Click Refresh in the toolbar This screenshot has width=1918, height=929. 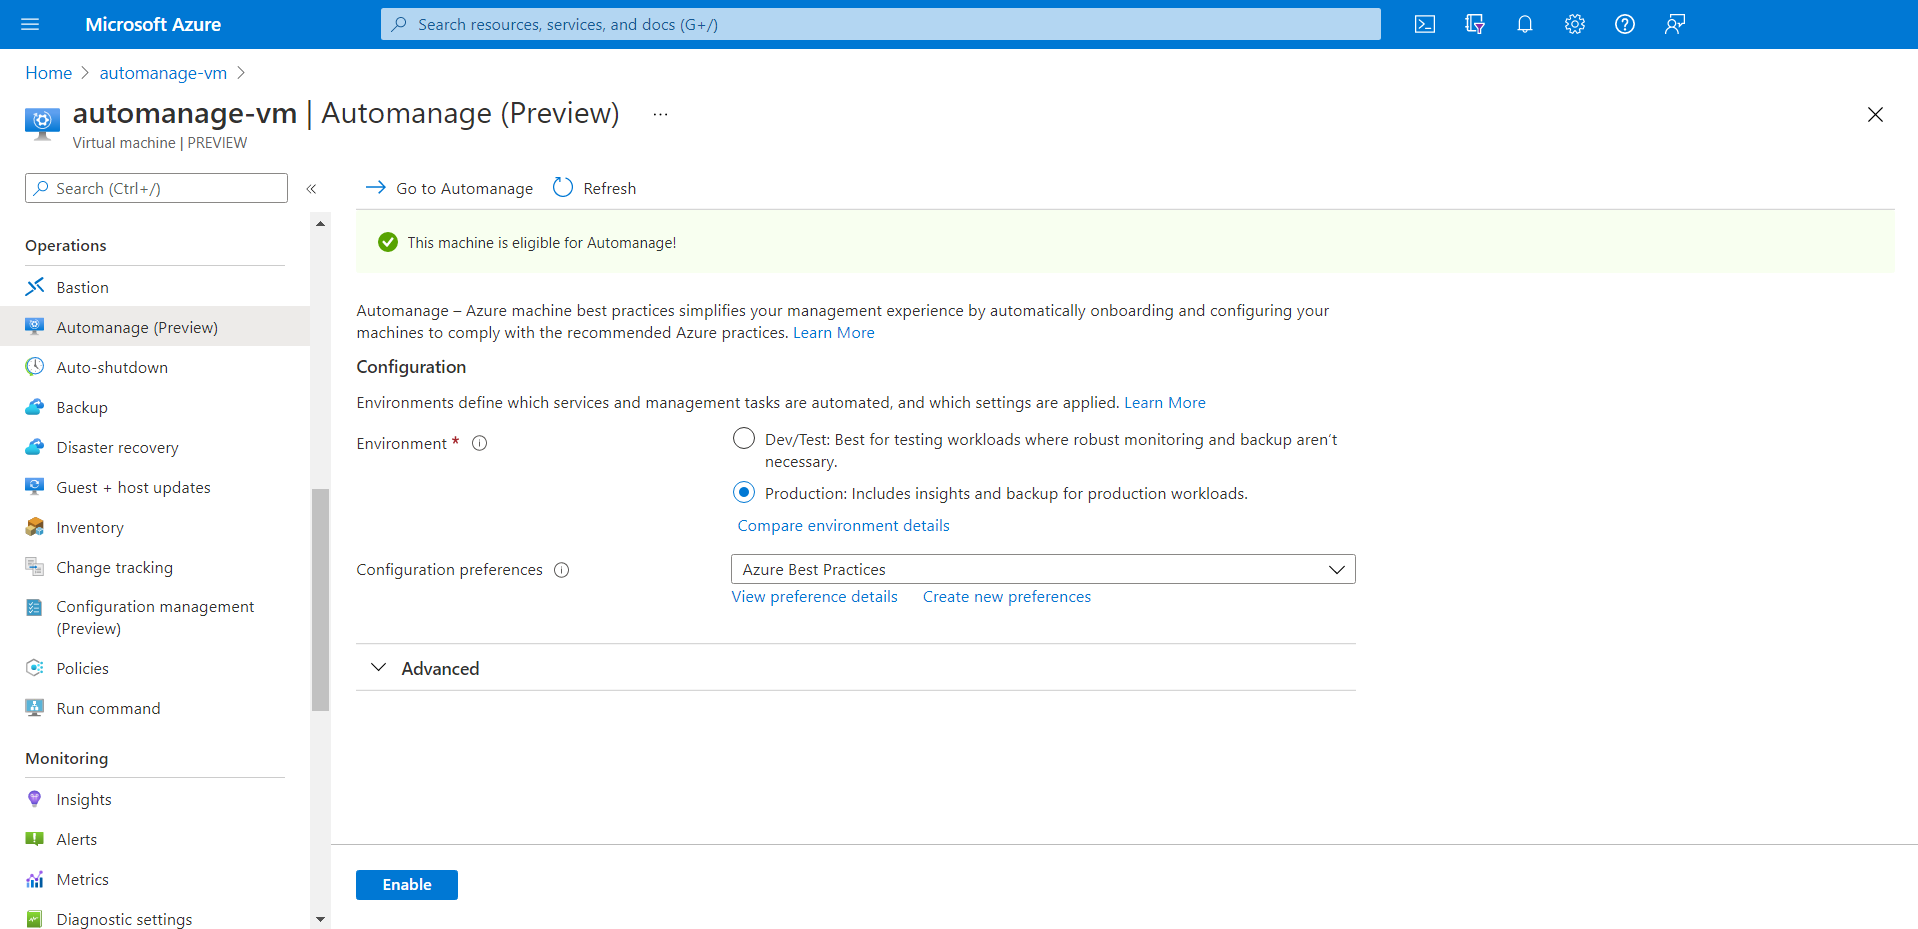pos(594,188)
